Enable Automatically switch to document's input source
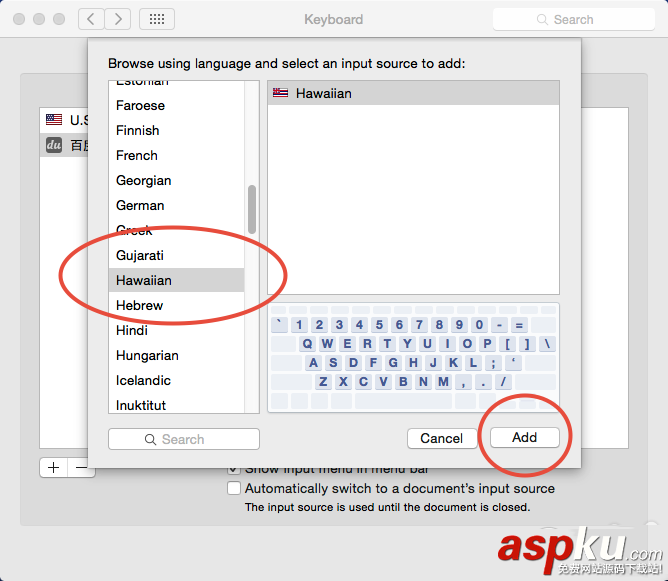Viewport: 668px width, 581px height. [x=233, y=488]
